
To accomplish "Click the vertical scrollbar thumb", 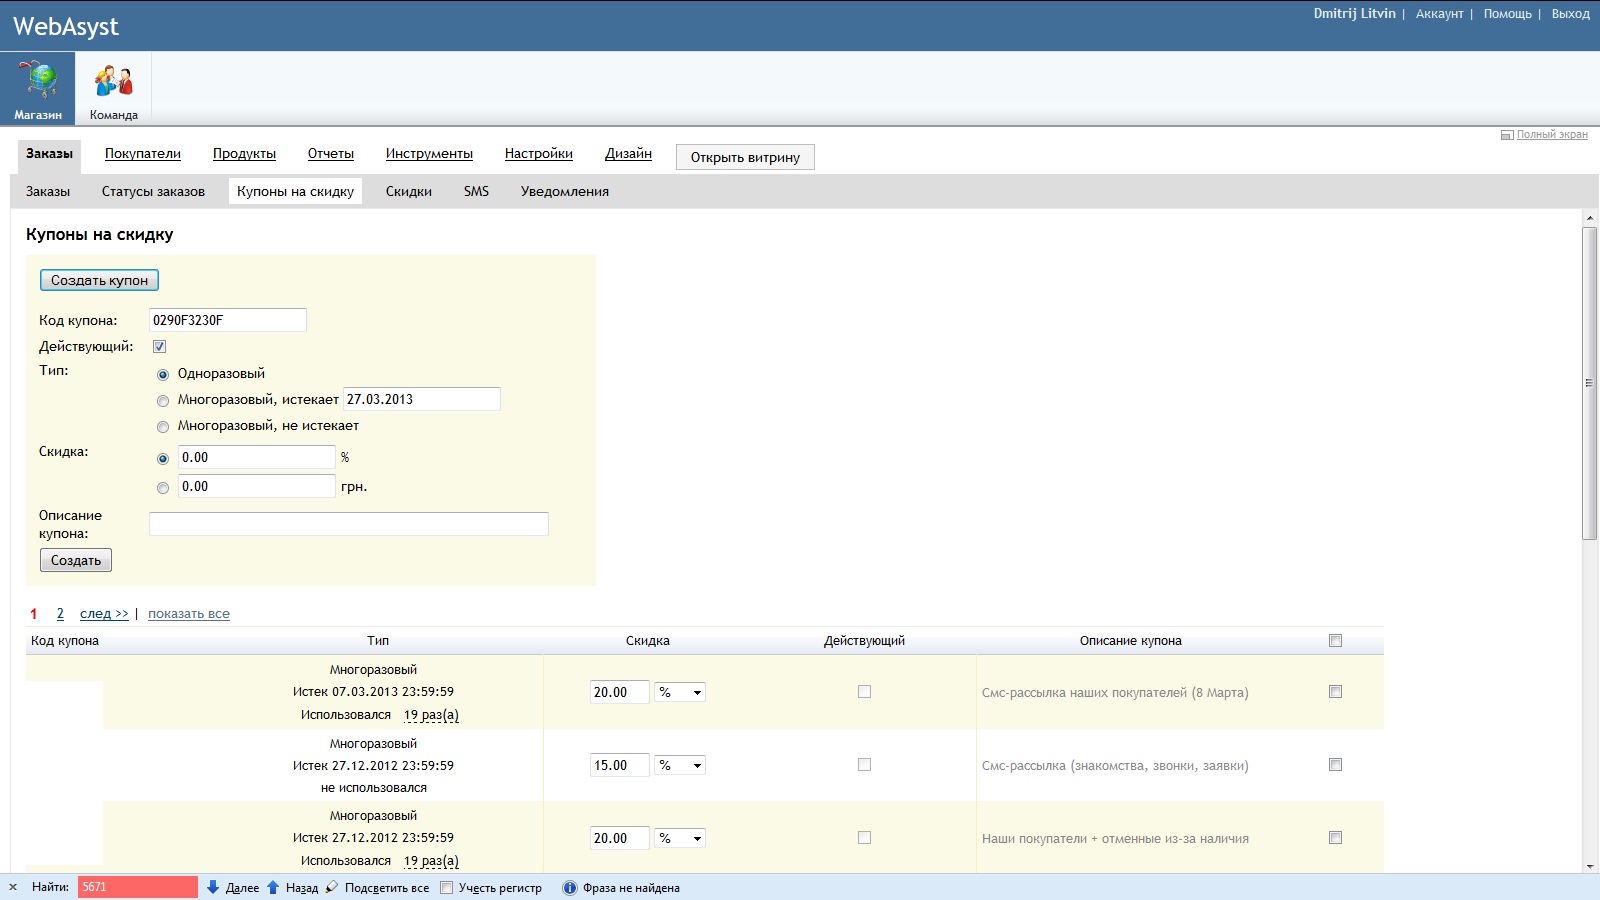I will (1589, 383).
